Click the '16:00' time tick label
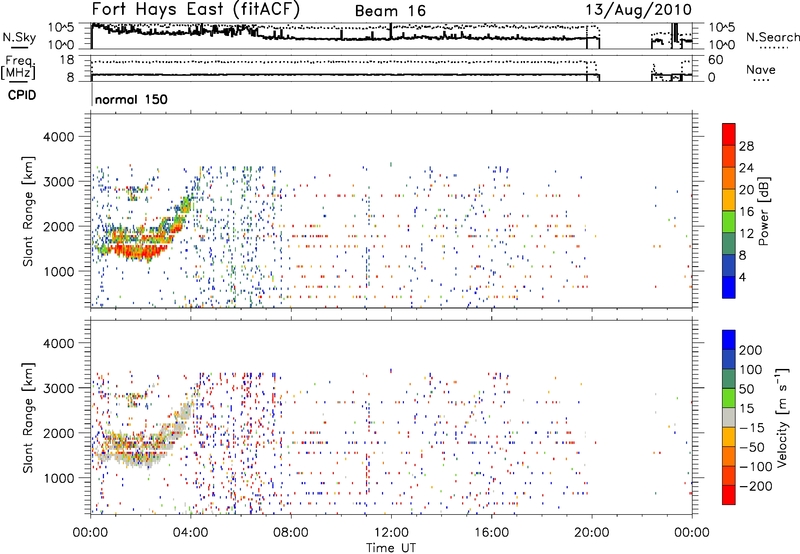This screenshot has width=800, height=554. 491,533
